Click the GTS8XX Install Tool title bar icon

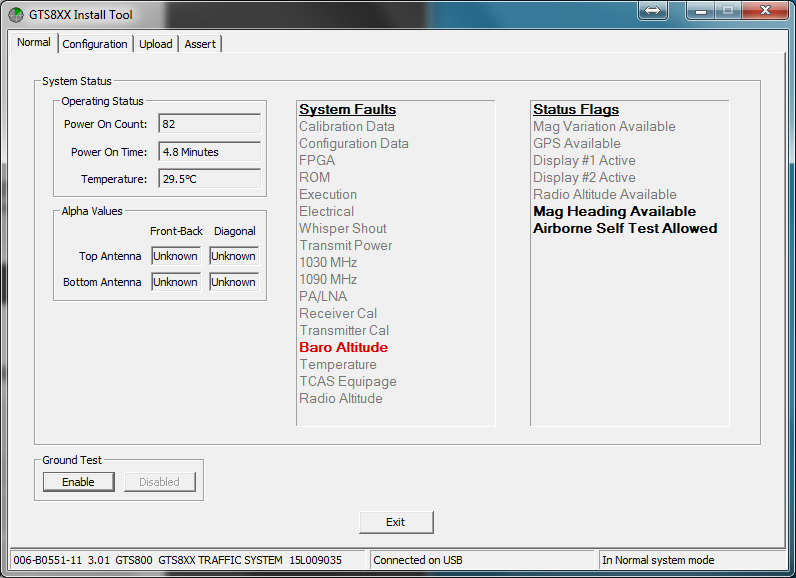pos(16,15)
